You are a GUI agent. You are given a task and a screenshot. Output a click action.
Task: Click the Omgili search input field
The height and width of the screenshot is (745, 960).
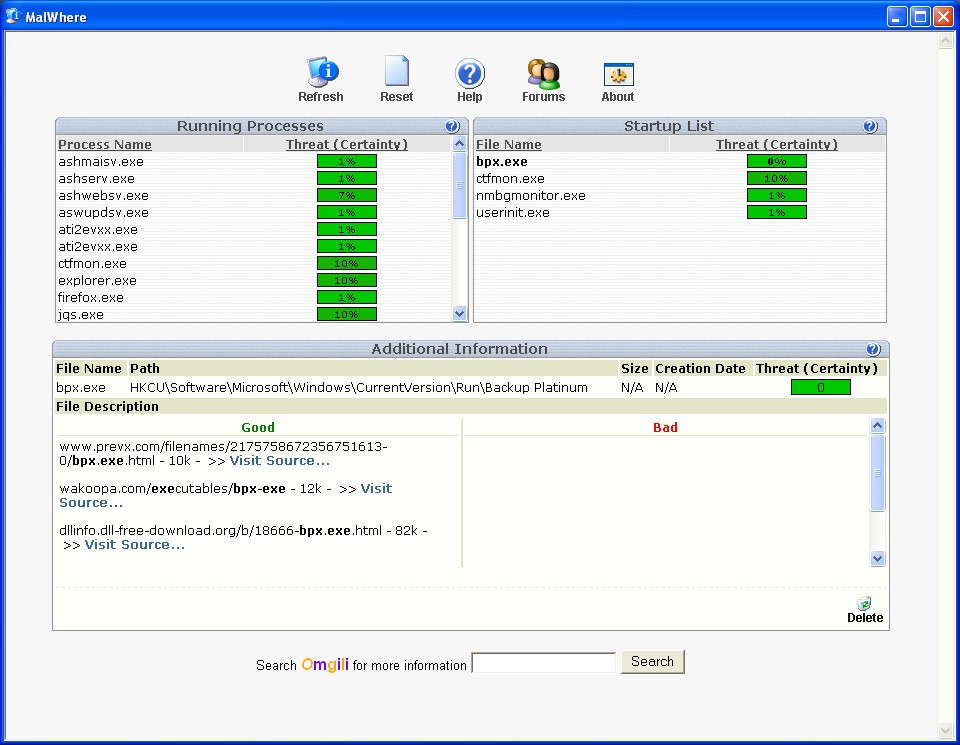click(x=543, y=663)
